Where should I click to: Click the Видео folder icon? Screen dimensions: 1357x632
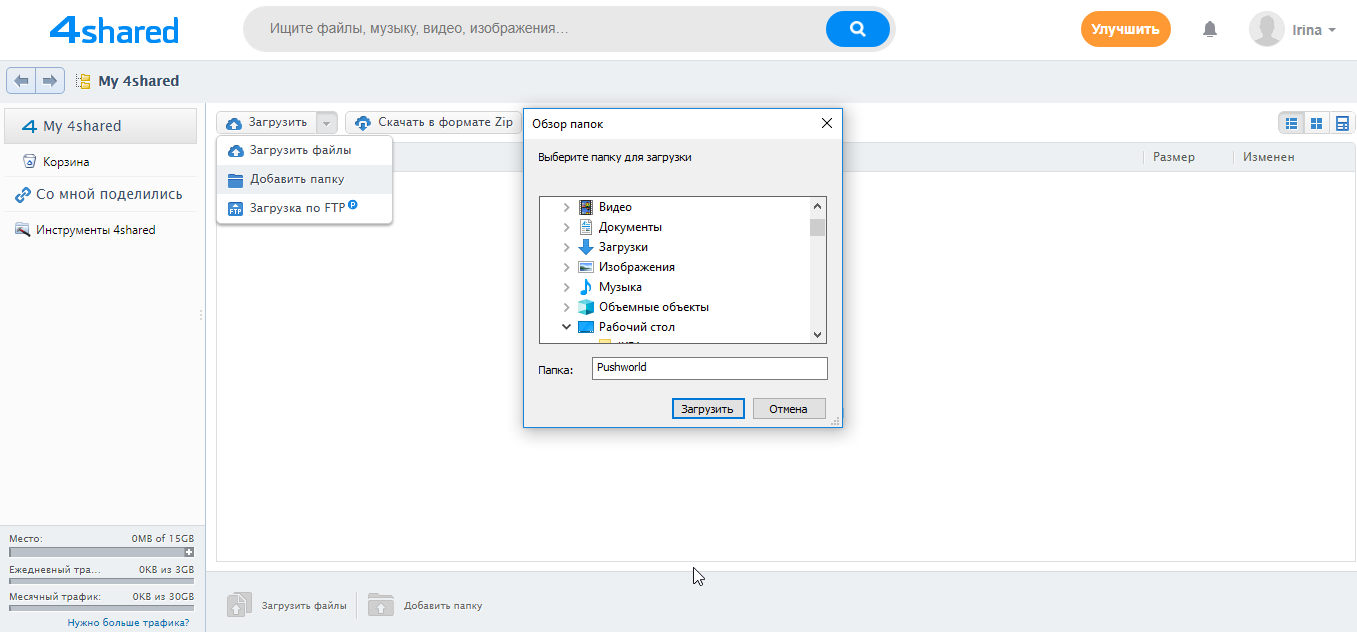pyautogui.click(x=586, y=207)
